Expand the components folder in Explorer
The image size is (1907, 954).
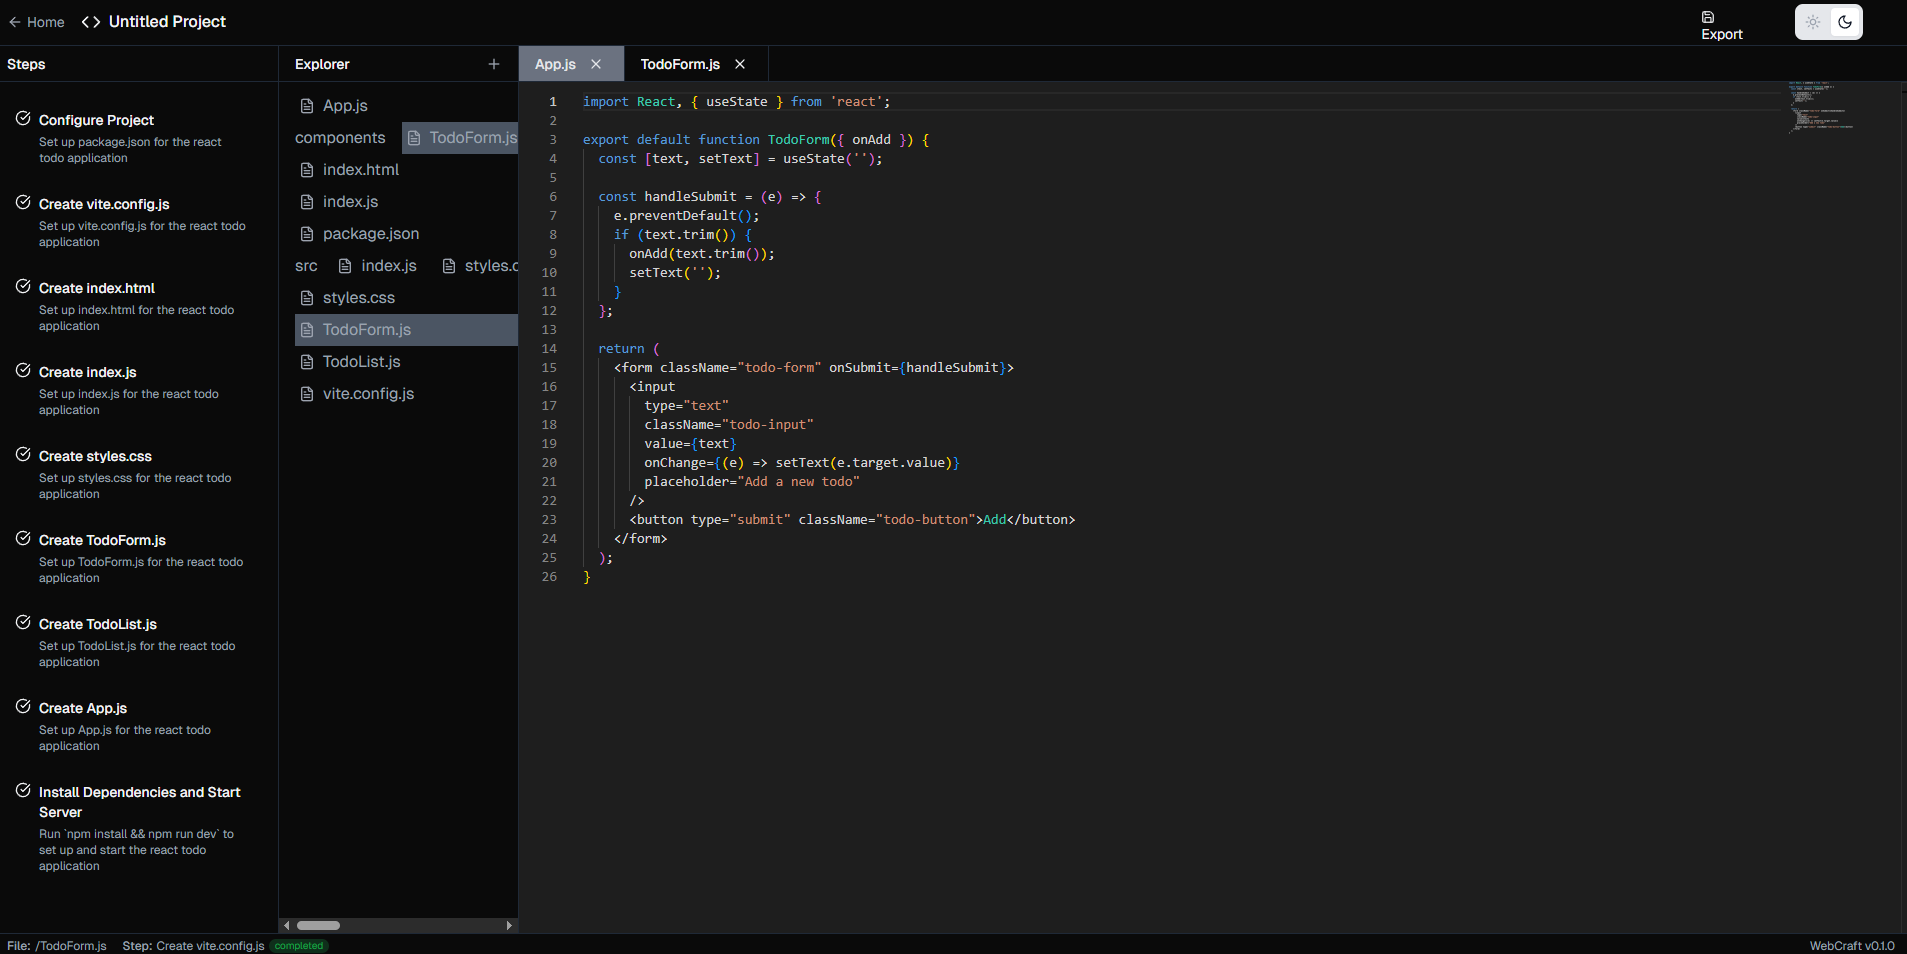pos(340,138)
